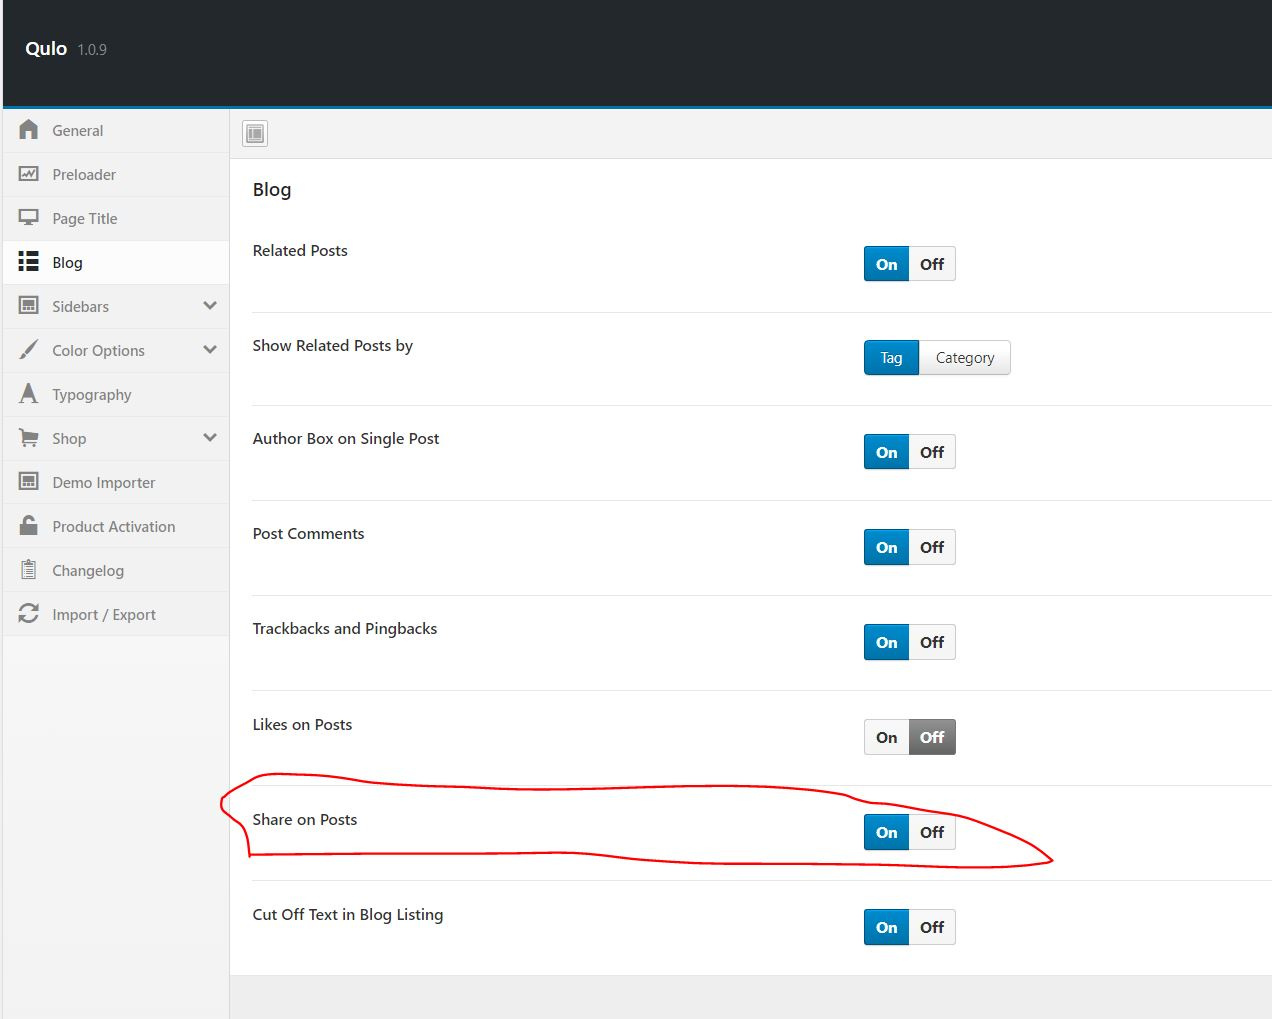Click the Demo Importer icon
Image resolution: width=1272 pixels, height=1019 pixels.
point(29,482)
